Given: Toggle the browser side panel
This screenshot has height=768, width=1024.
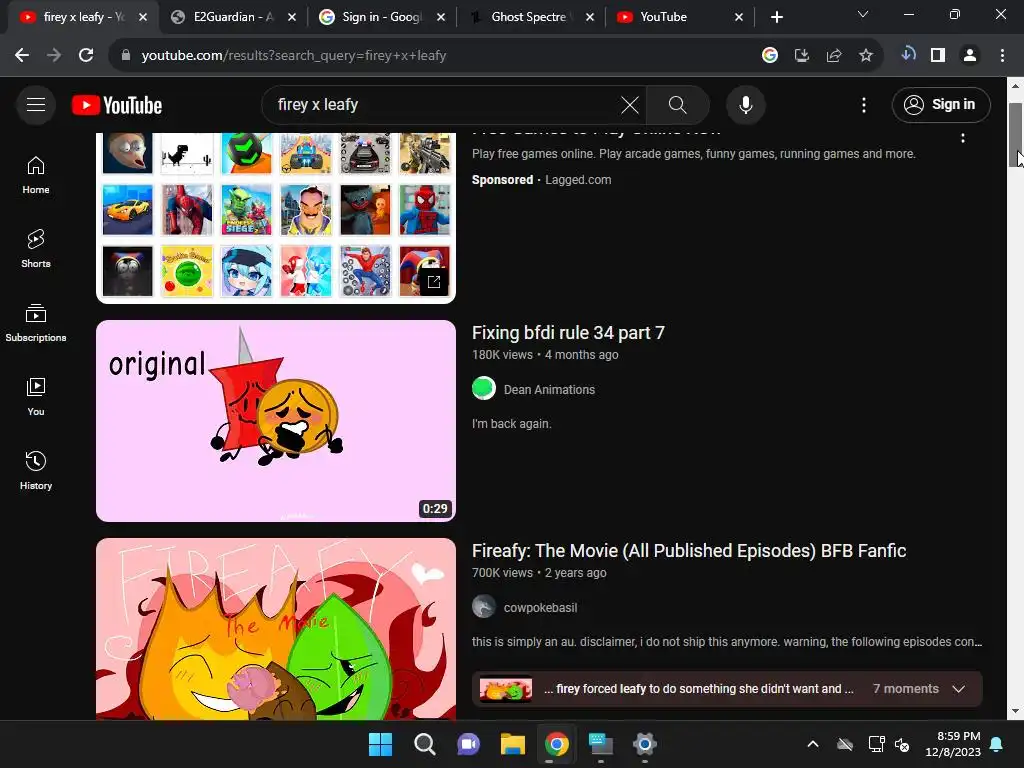Looking at the screenshot, I should pos(938,56).
